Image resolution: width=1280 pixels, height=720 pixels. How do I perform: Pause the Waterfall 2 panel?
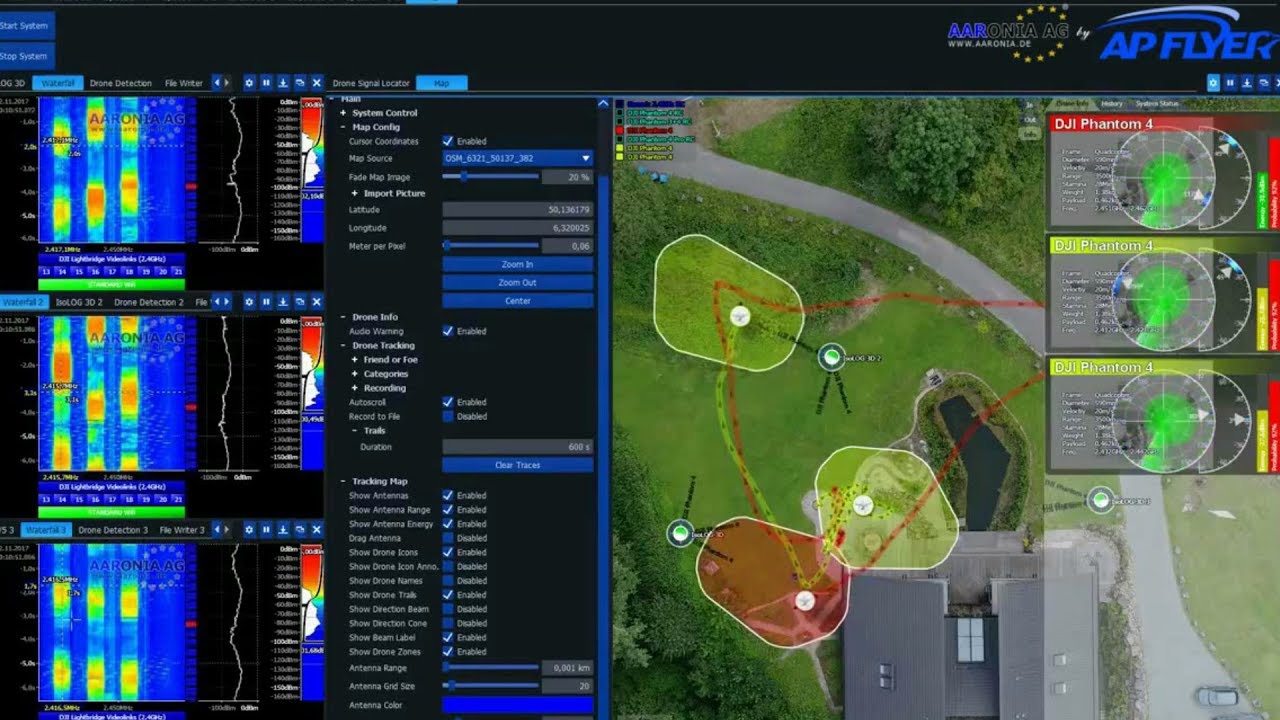pyautogui.click(x=266, y=302)
